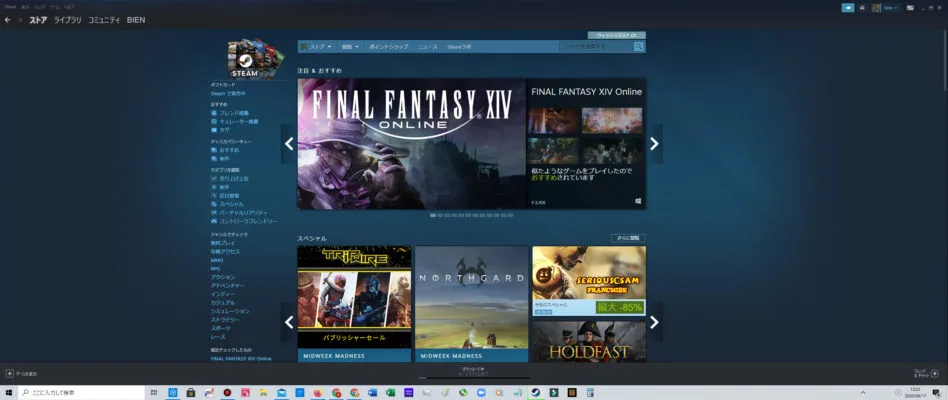The width and height of the screenshot is (948, 400).
Task: Launch Big Picture mode icon
Action: click(909, 7)
